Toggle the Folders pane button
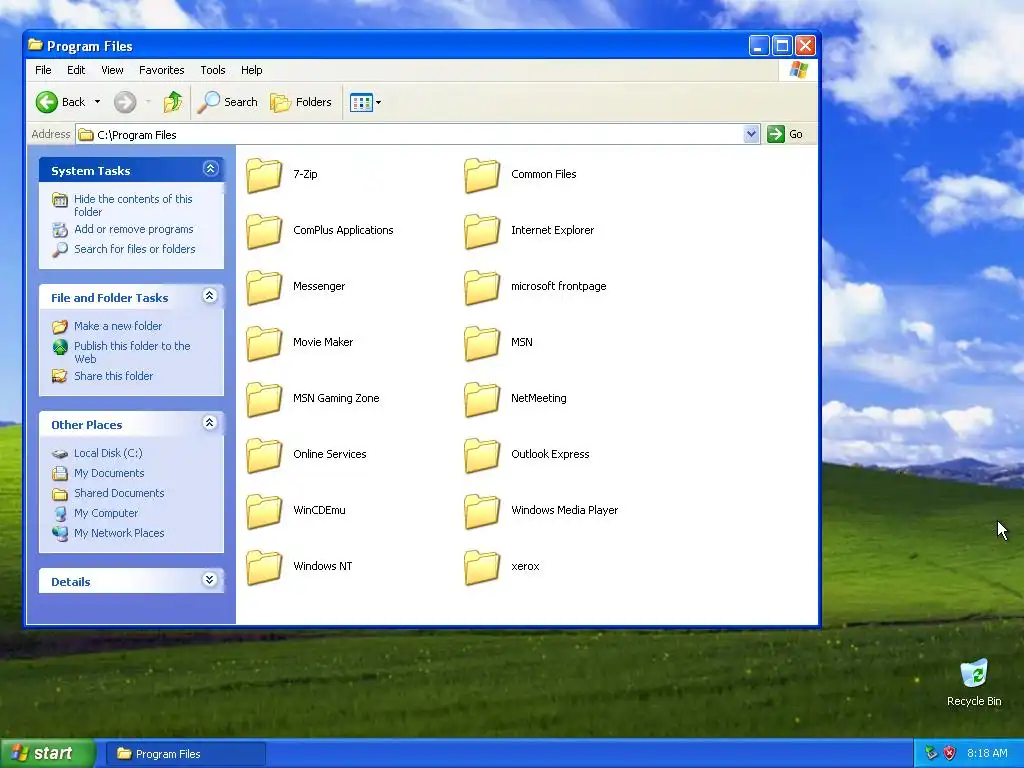 click(301, 102)
